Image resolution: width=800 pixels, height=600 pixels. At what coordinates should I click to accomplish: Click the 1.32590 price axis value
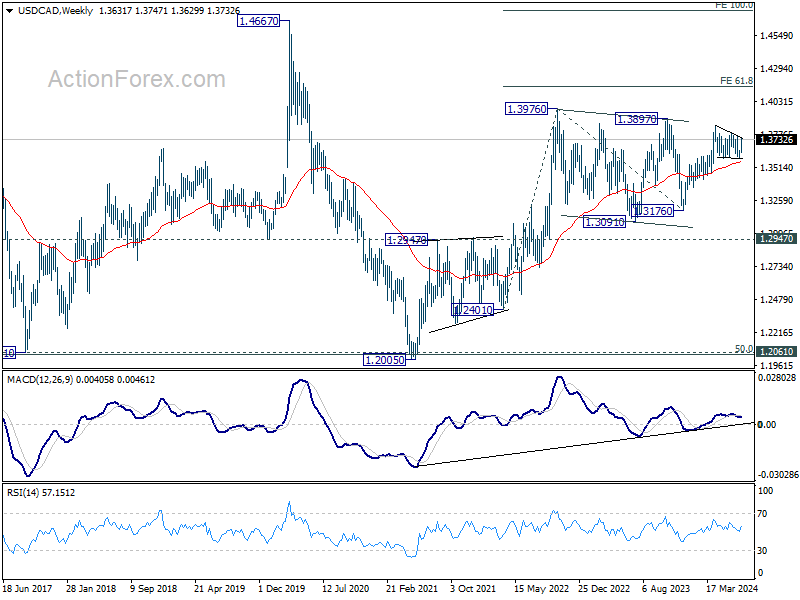(777, 201)
